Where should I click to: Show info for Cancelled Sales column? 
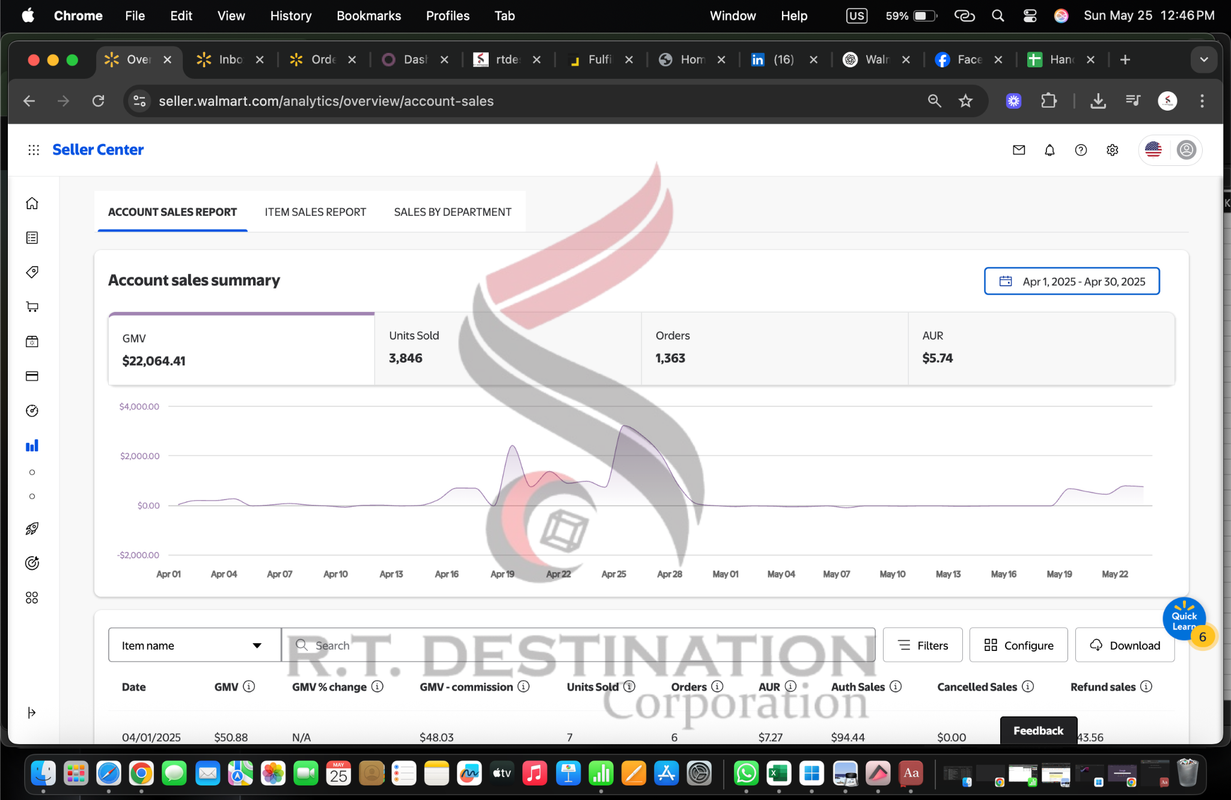pos(1028,687)
